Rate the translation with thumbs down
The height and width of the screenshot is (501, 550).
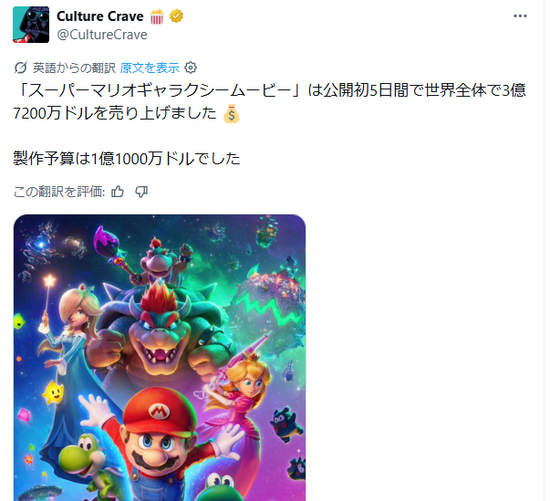pyautogui.click(x=141, y=192)
